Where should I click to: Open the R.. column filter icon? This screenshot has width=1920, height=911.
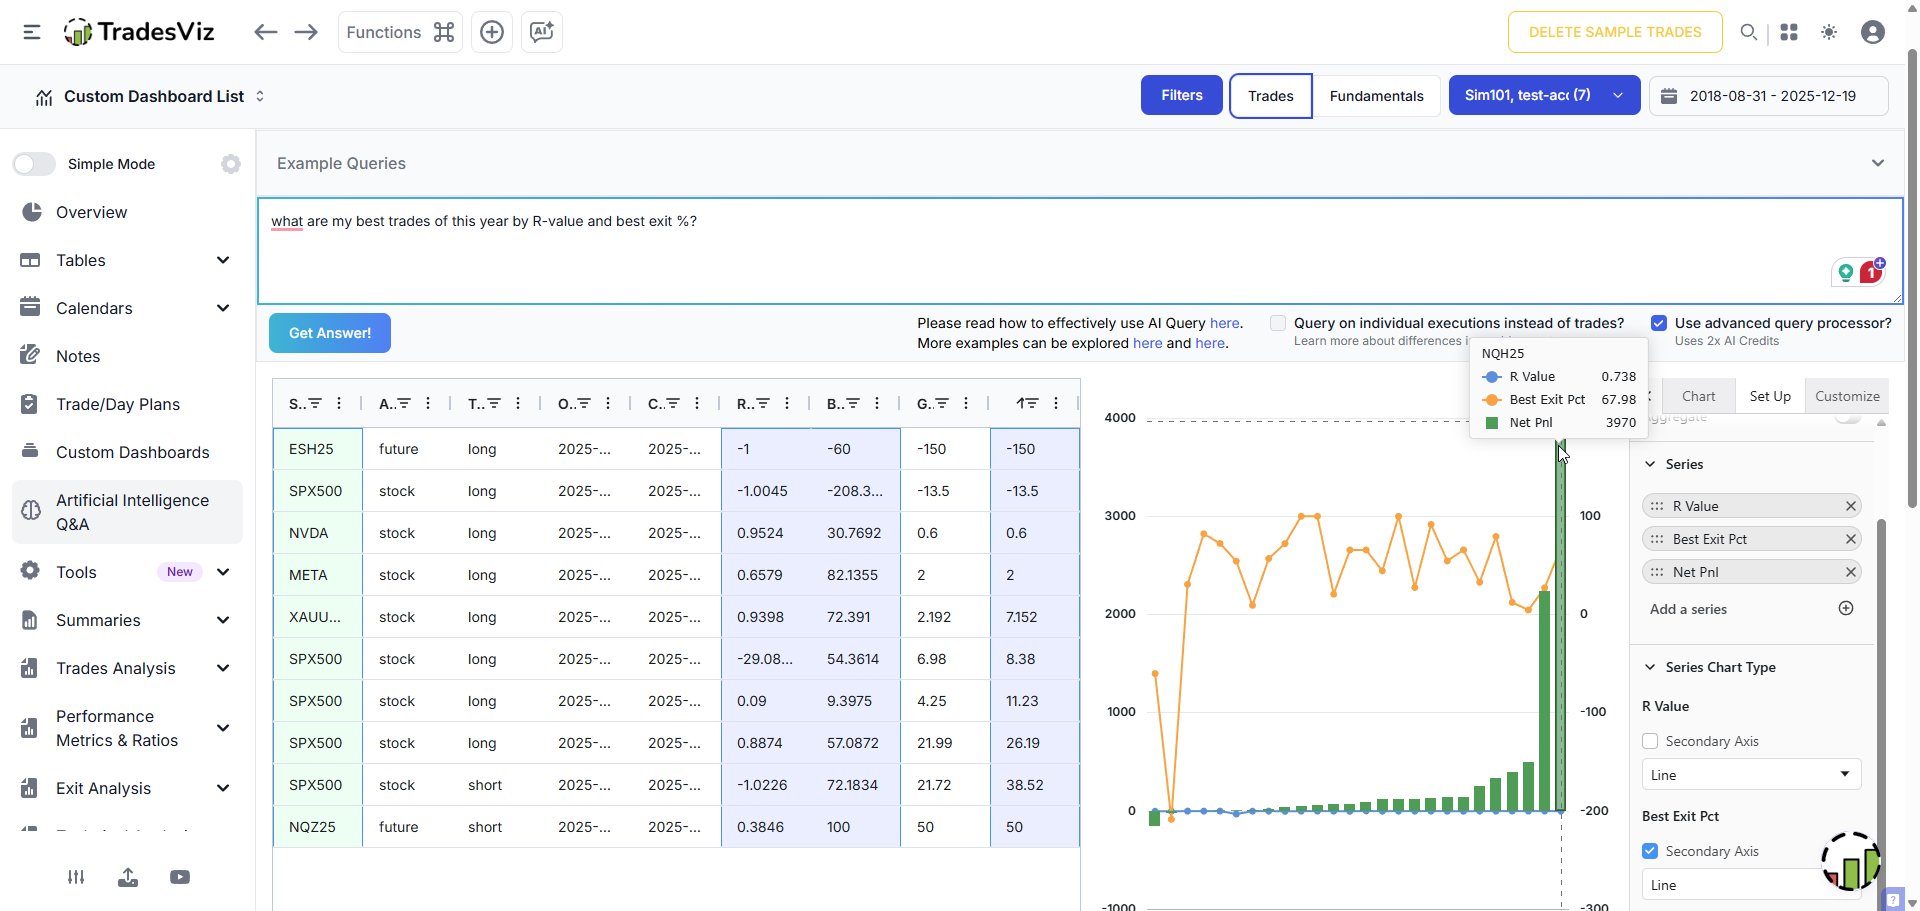[763, 403]
